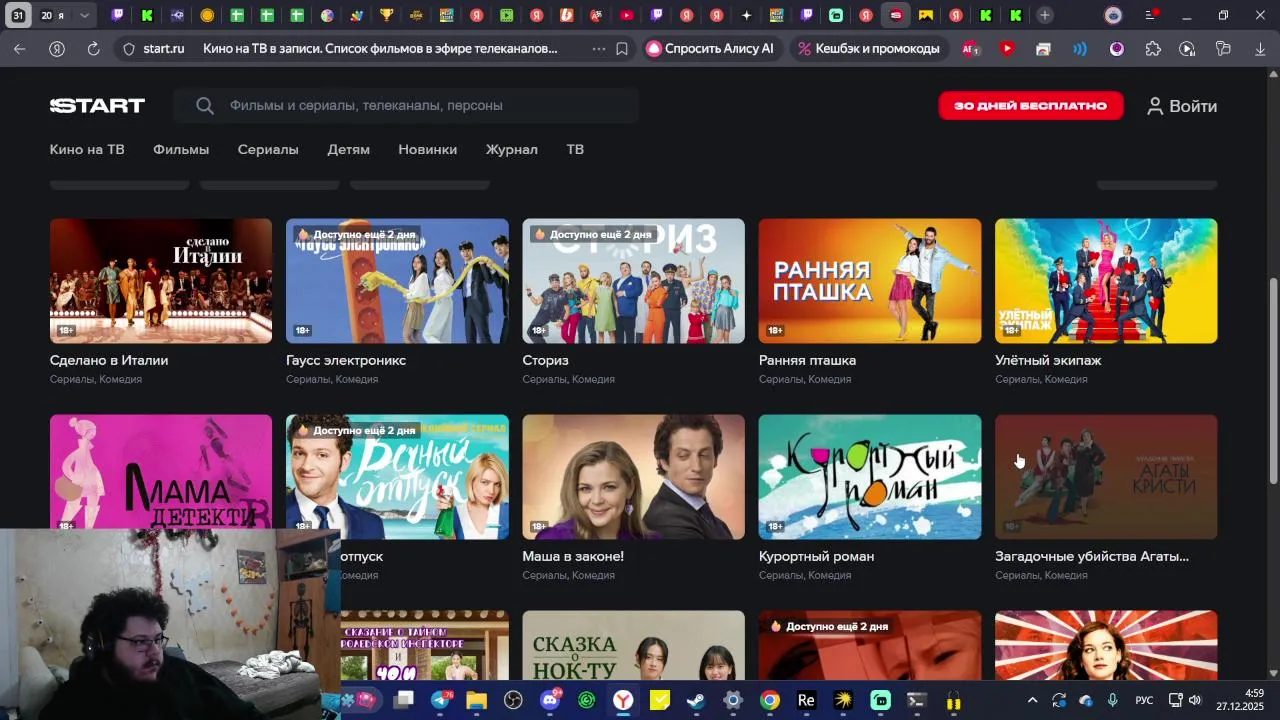Open the «Сделано в Италии» poster
Image resolution: width=1280 pixels, height=720 pixels.
pyautogui.click(x=161, y=281)
